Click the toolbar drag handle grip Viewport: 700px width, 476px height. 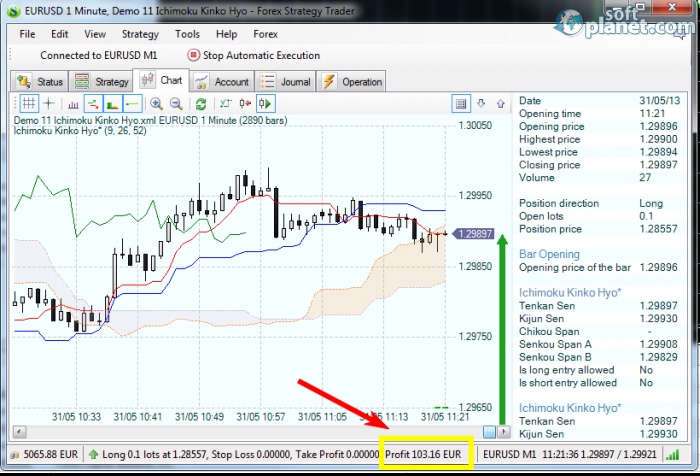coord(16,104)
